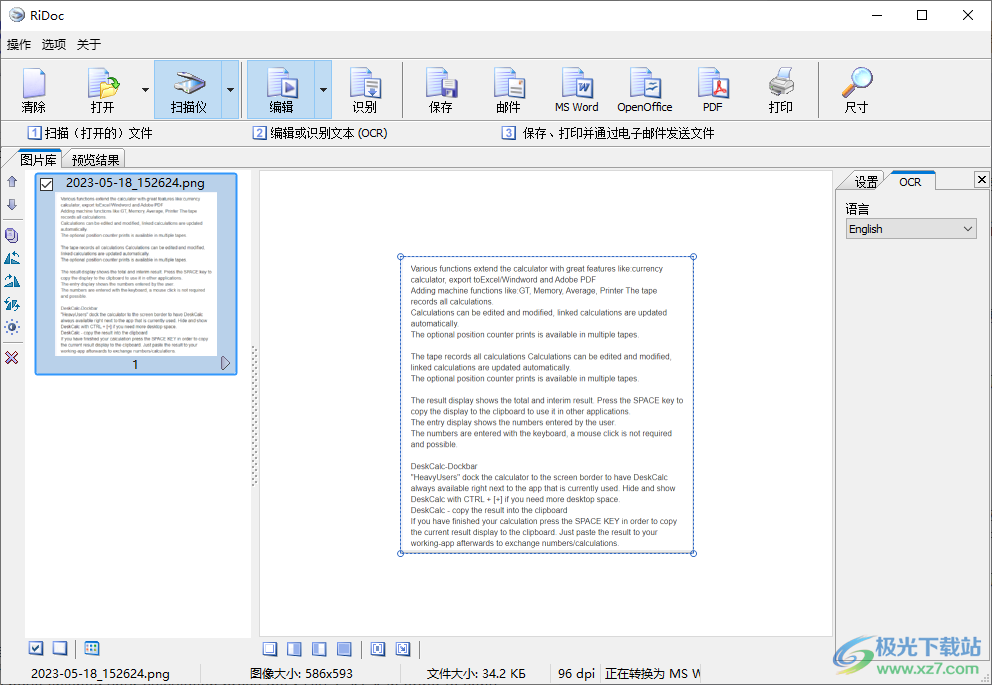Viewport: 992px width, 685px height.
Task: Delete image with the red X icon
Action: (12, 357)
